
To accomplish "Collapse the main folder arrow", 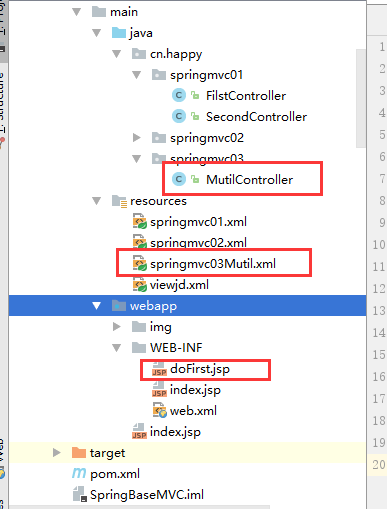I will 77,12.
